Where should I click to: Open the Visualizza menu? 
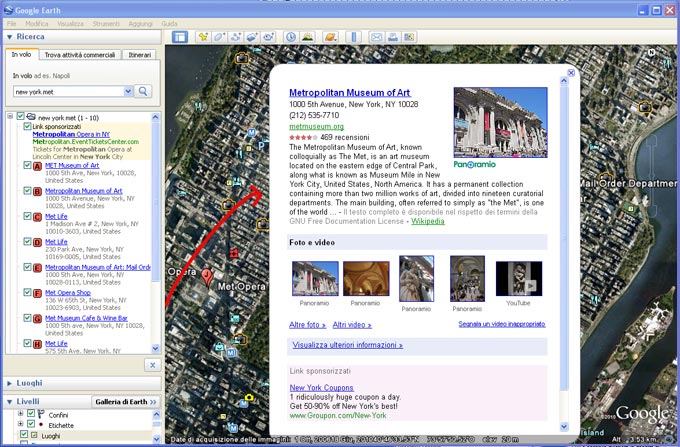pyautogui.click(x=71, y=23)
